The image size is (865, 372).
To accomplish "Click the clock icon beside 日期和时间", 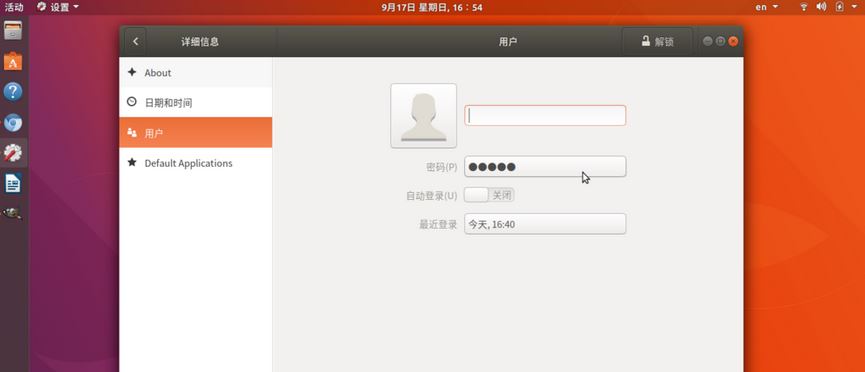I will pos(132,102).
